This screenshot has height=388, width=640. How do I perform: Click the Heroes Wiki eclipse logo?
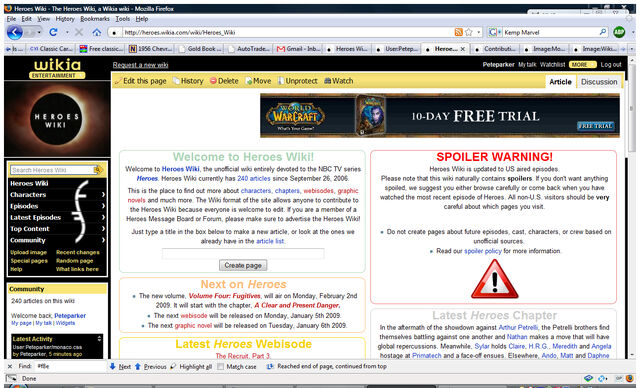(57, 119)
